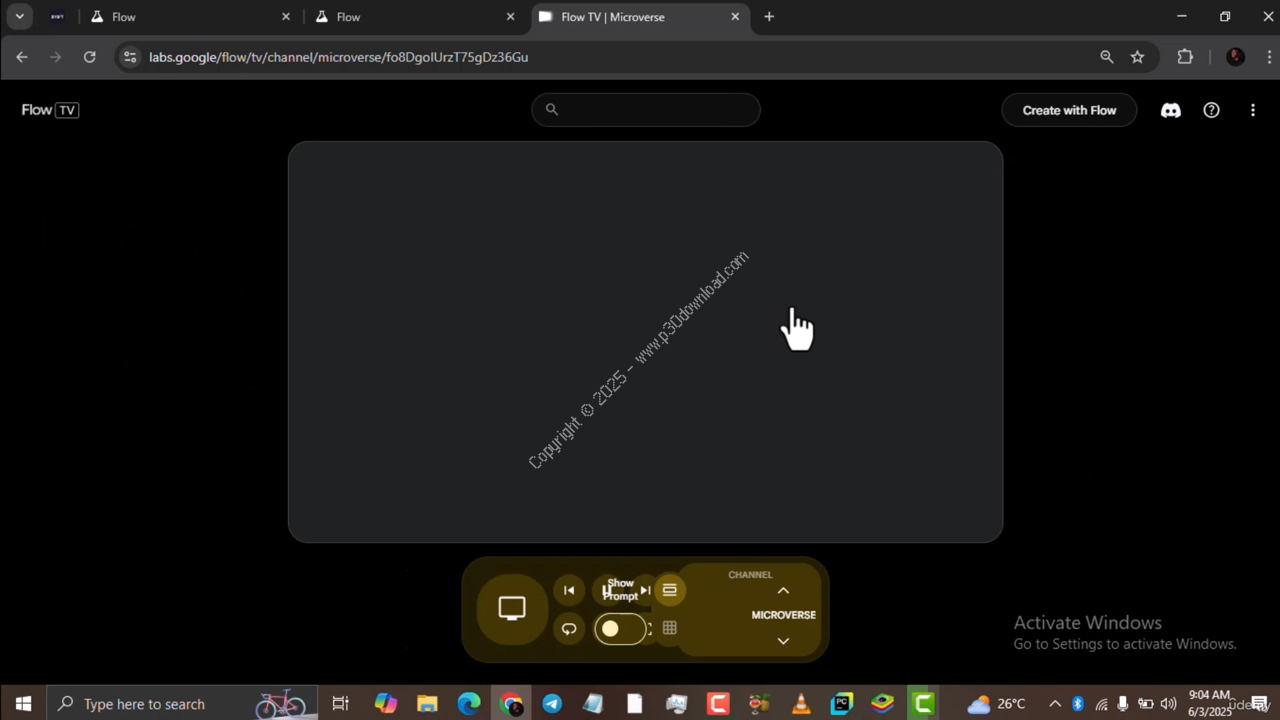Open the volume speaker tray icon
Viewport: 1280px width, 720px height.
[x=1168, y=704]
